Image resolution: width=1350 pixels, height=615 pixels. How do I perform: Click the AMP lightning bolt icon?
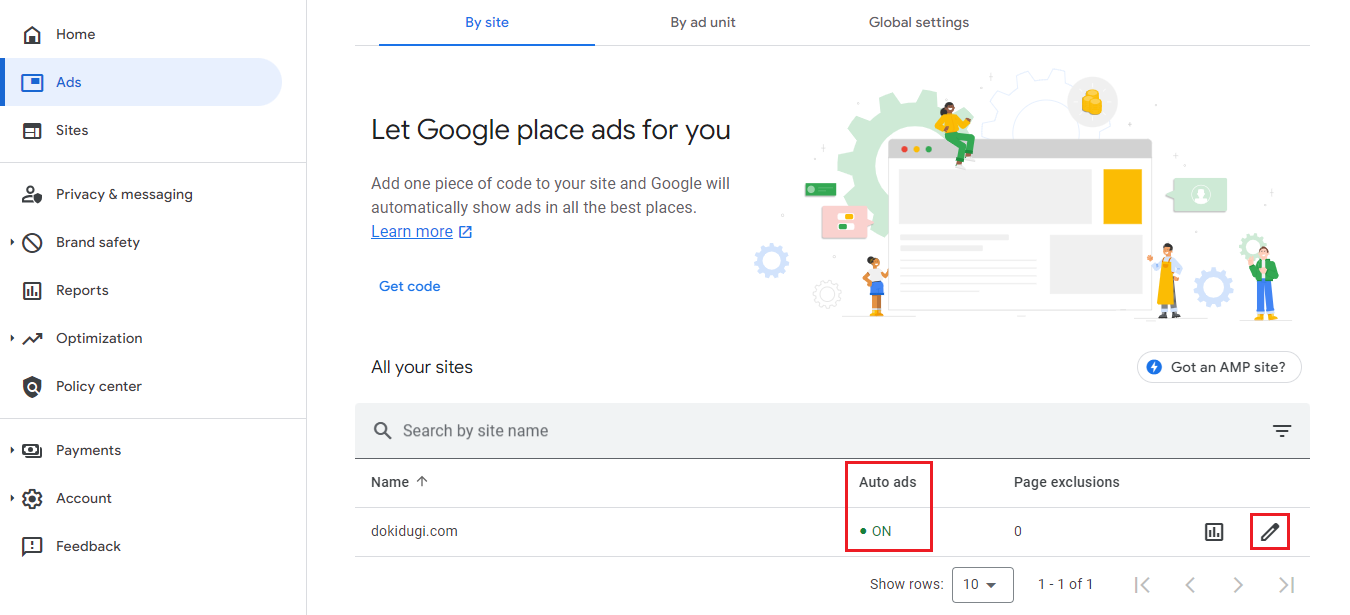1154,367
